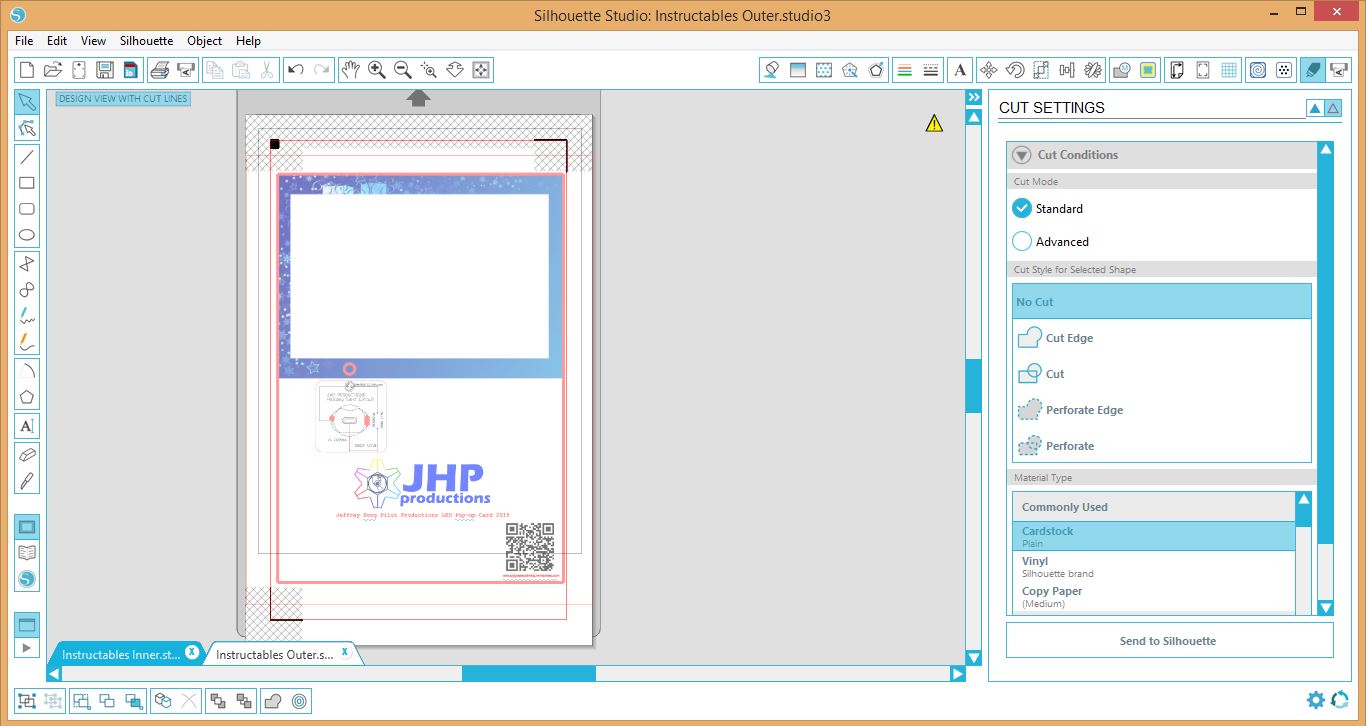The width and height of the screenshot is (1366, 726).
Task: Save to SD card icon
Action: 130,70
